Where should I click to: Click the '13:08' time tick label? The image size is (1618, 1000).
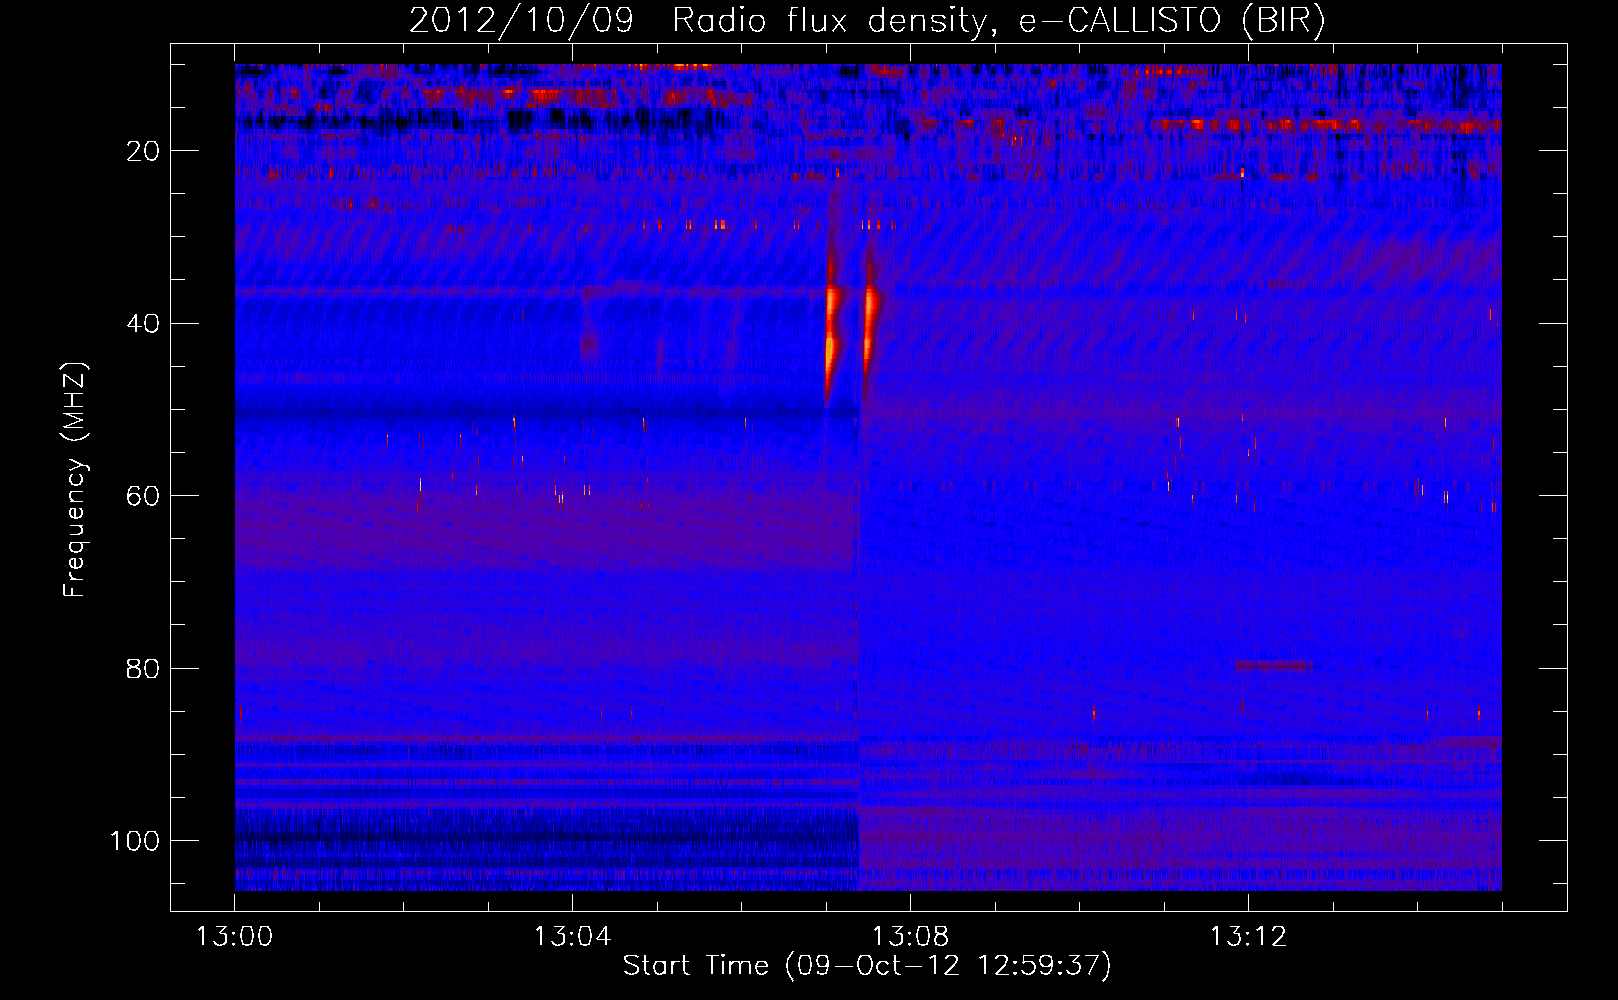tap(910, 937)
